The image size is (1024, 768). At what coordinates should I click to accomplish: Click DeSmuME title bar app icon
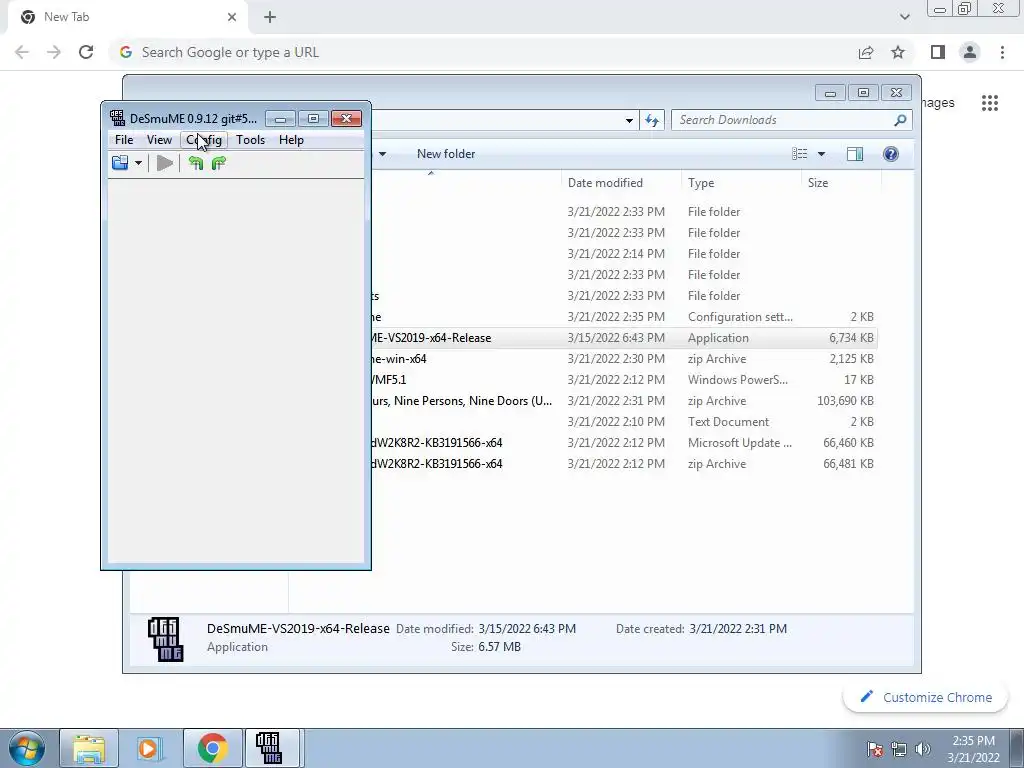[x=118, y=118]
